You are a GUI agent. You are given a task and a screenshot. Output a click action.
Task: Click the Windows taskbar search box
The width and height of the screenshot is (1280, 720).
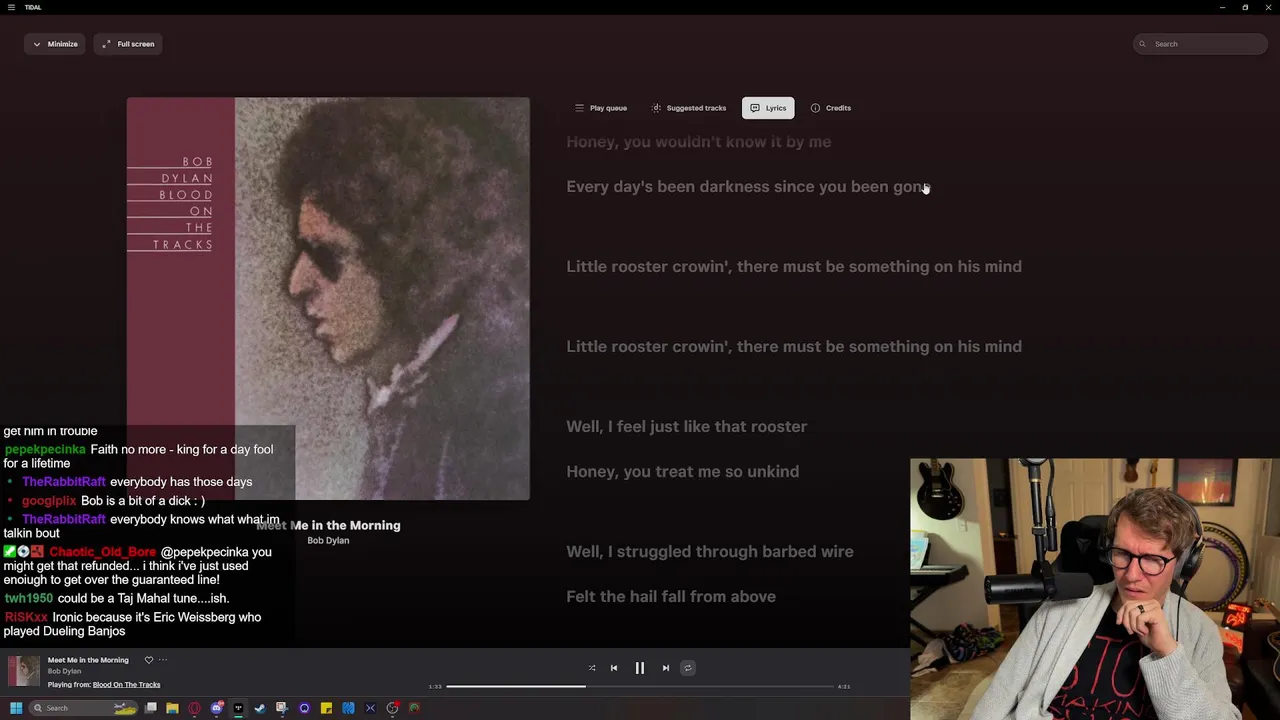[x=83, y=708]
